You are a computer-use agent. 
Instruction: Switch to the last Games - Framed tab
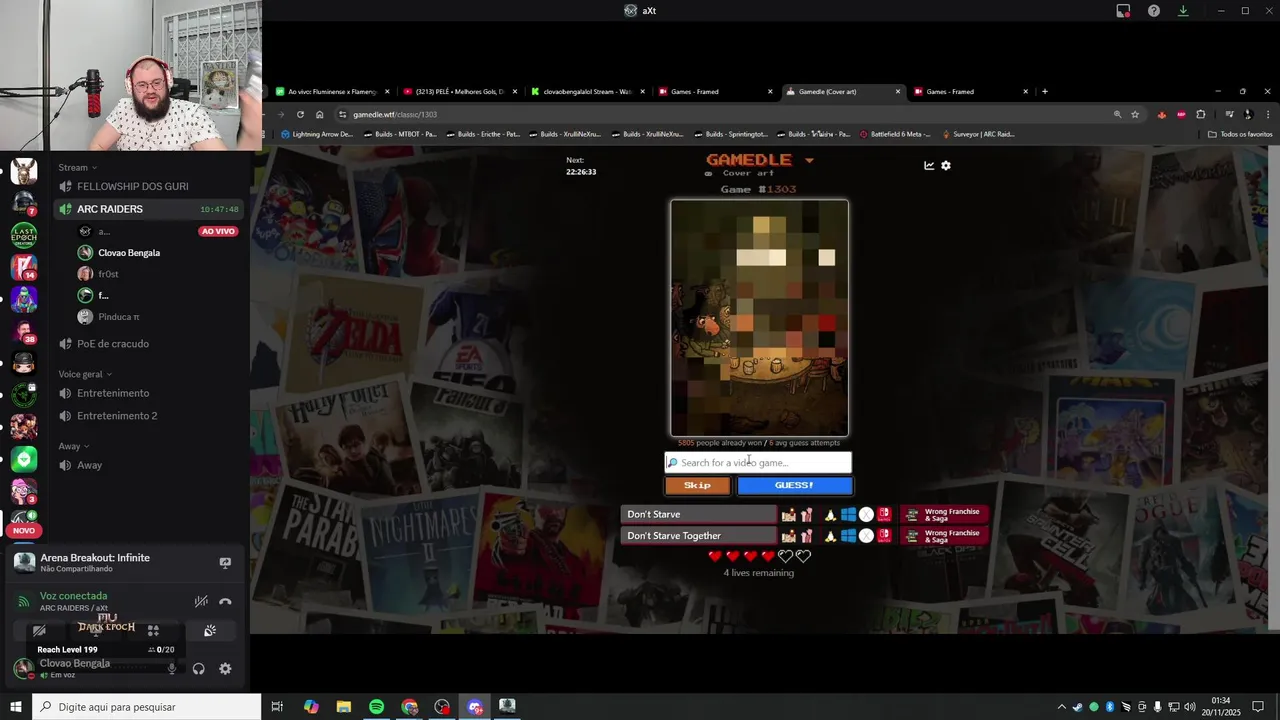point(969,92)
